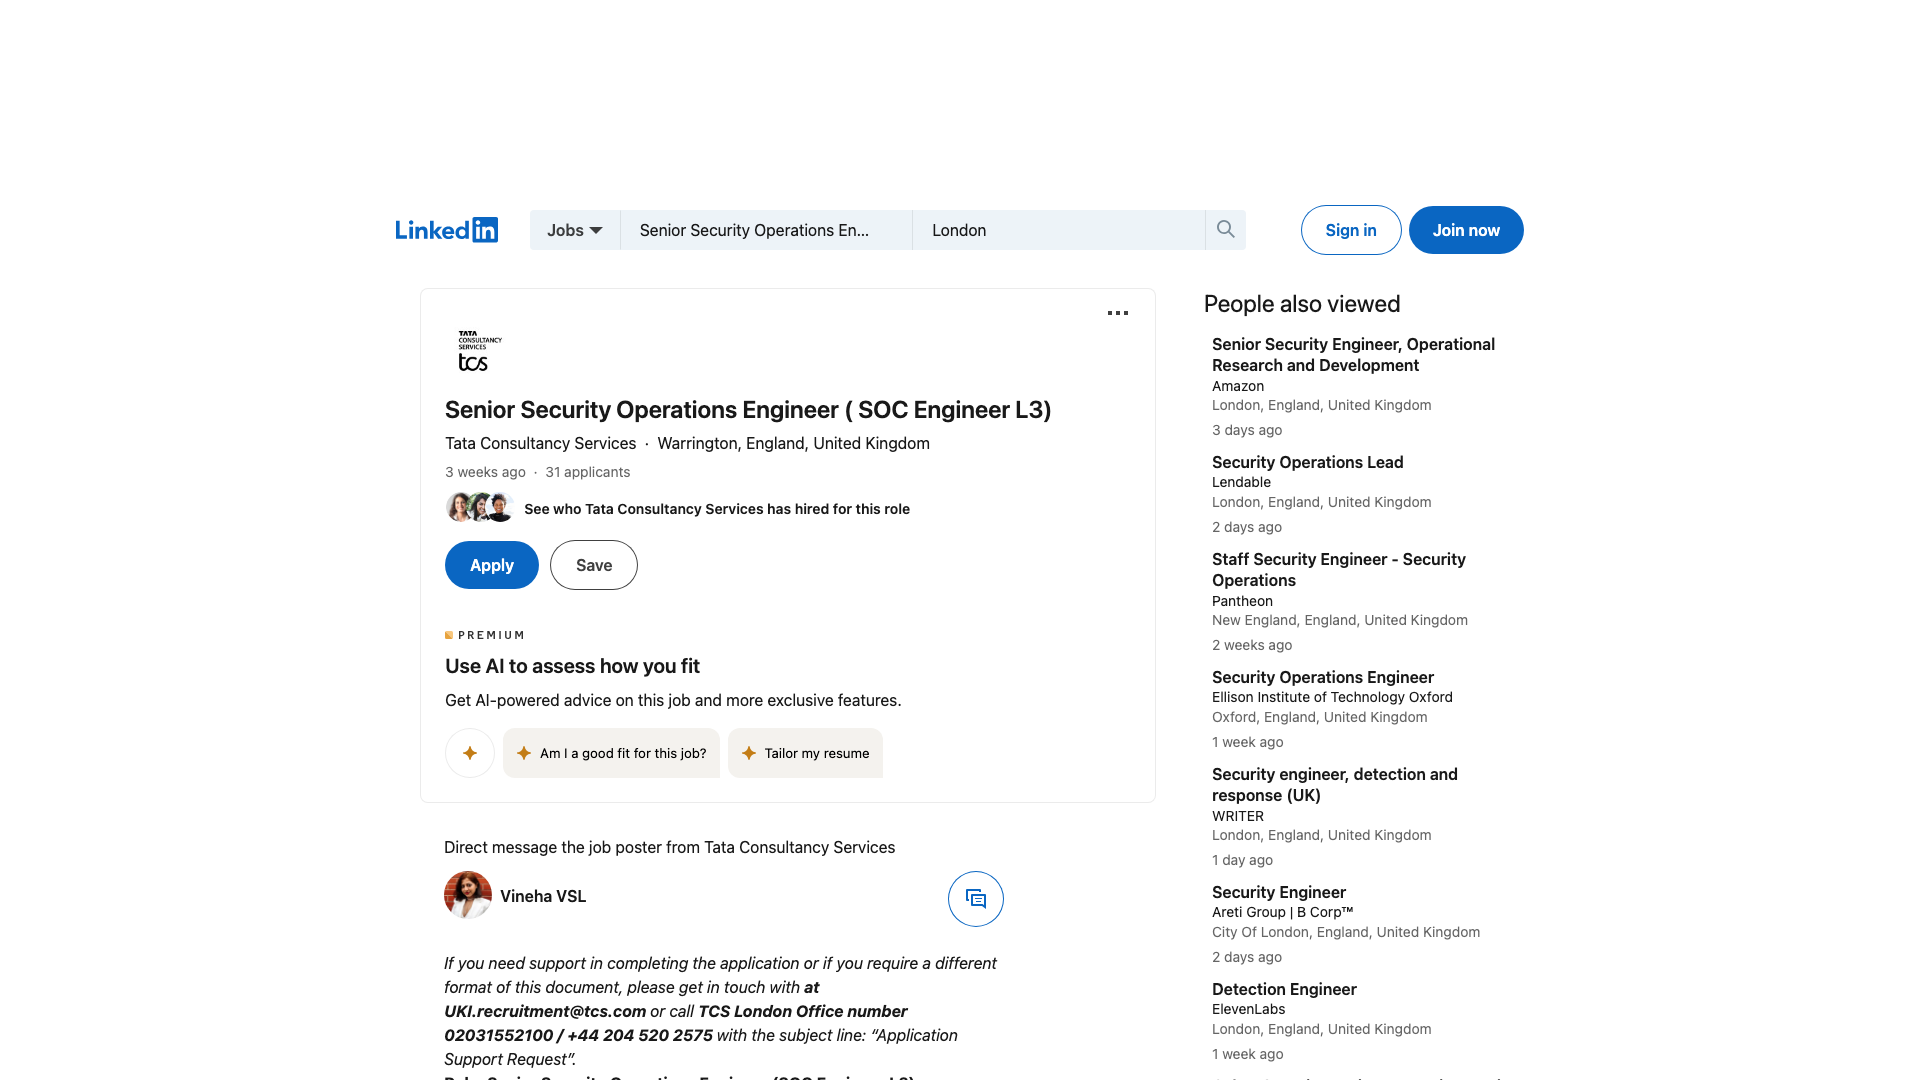Apply to the SOC Engineer job
Viewport: 1920px width, 1080px height.
pos(492,565)
